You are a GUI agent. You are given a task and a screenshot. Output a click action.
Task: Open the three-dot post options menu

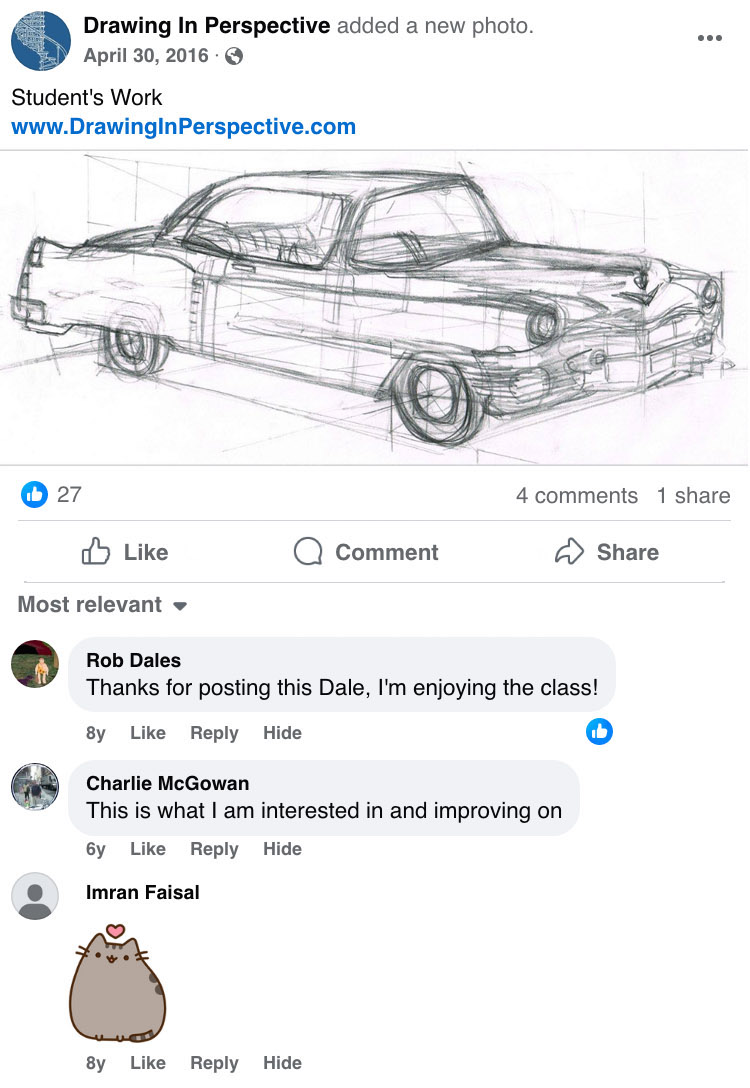point(709,38)
